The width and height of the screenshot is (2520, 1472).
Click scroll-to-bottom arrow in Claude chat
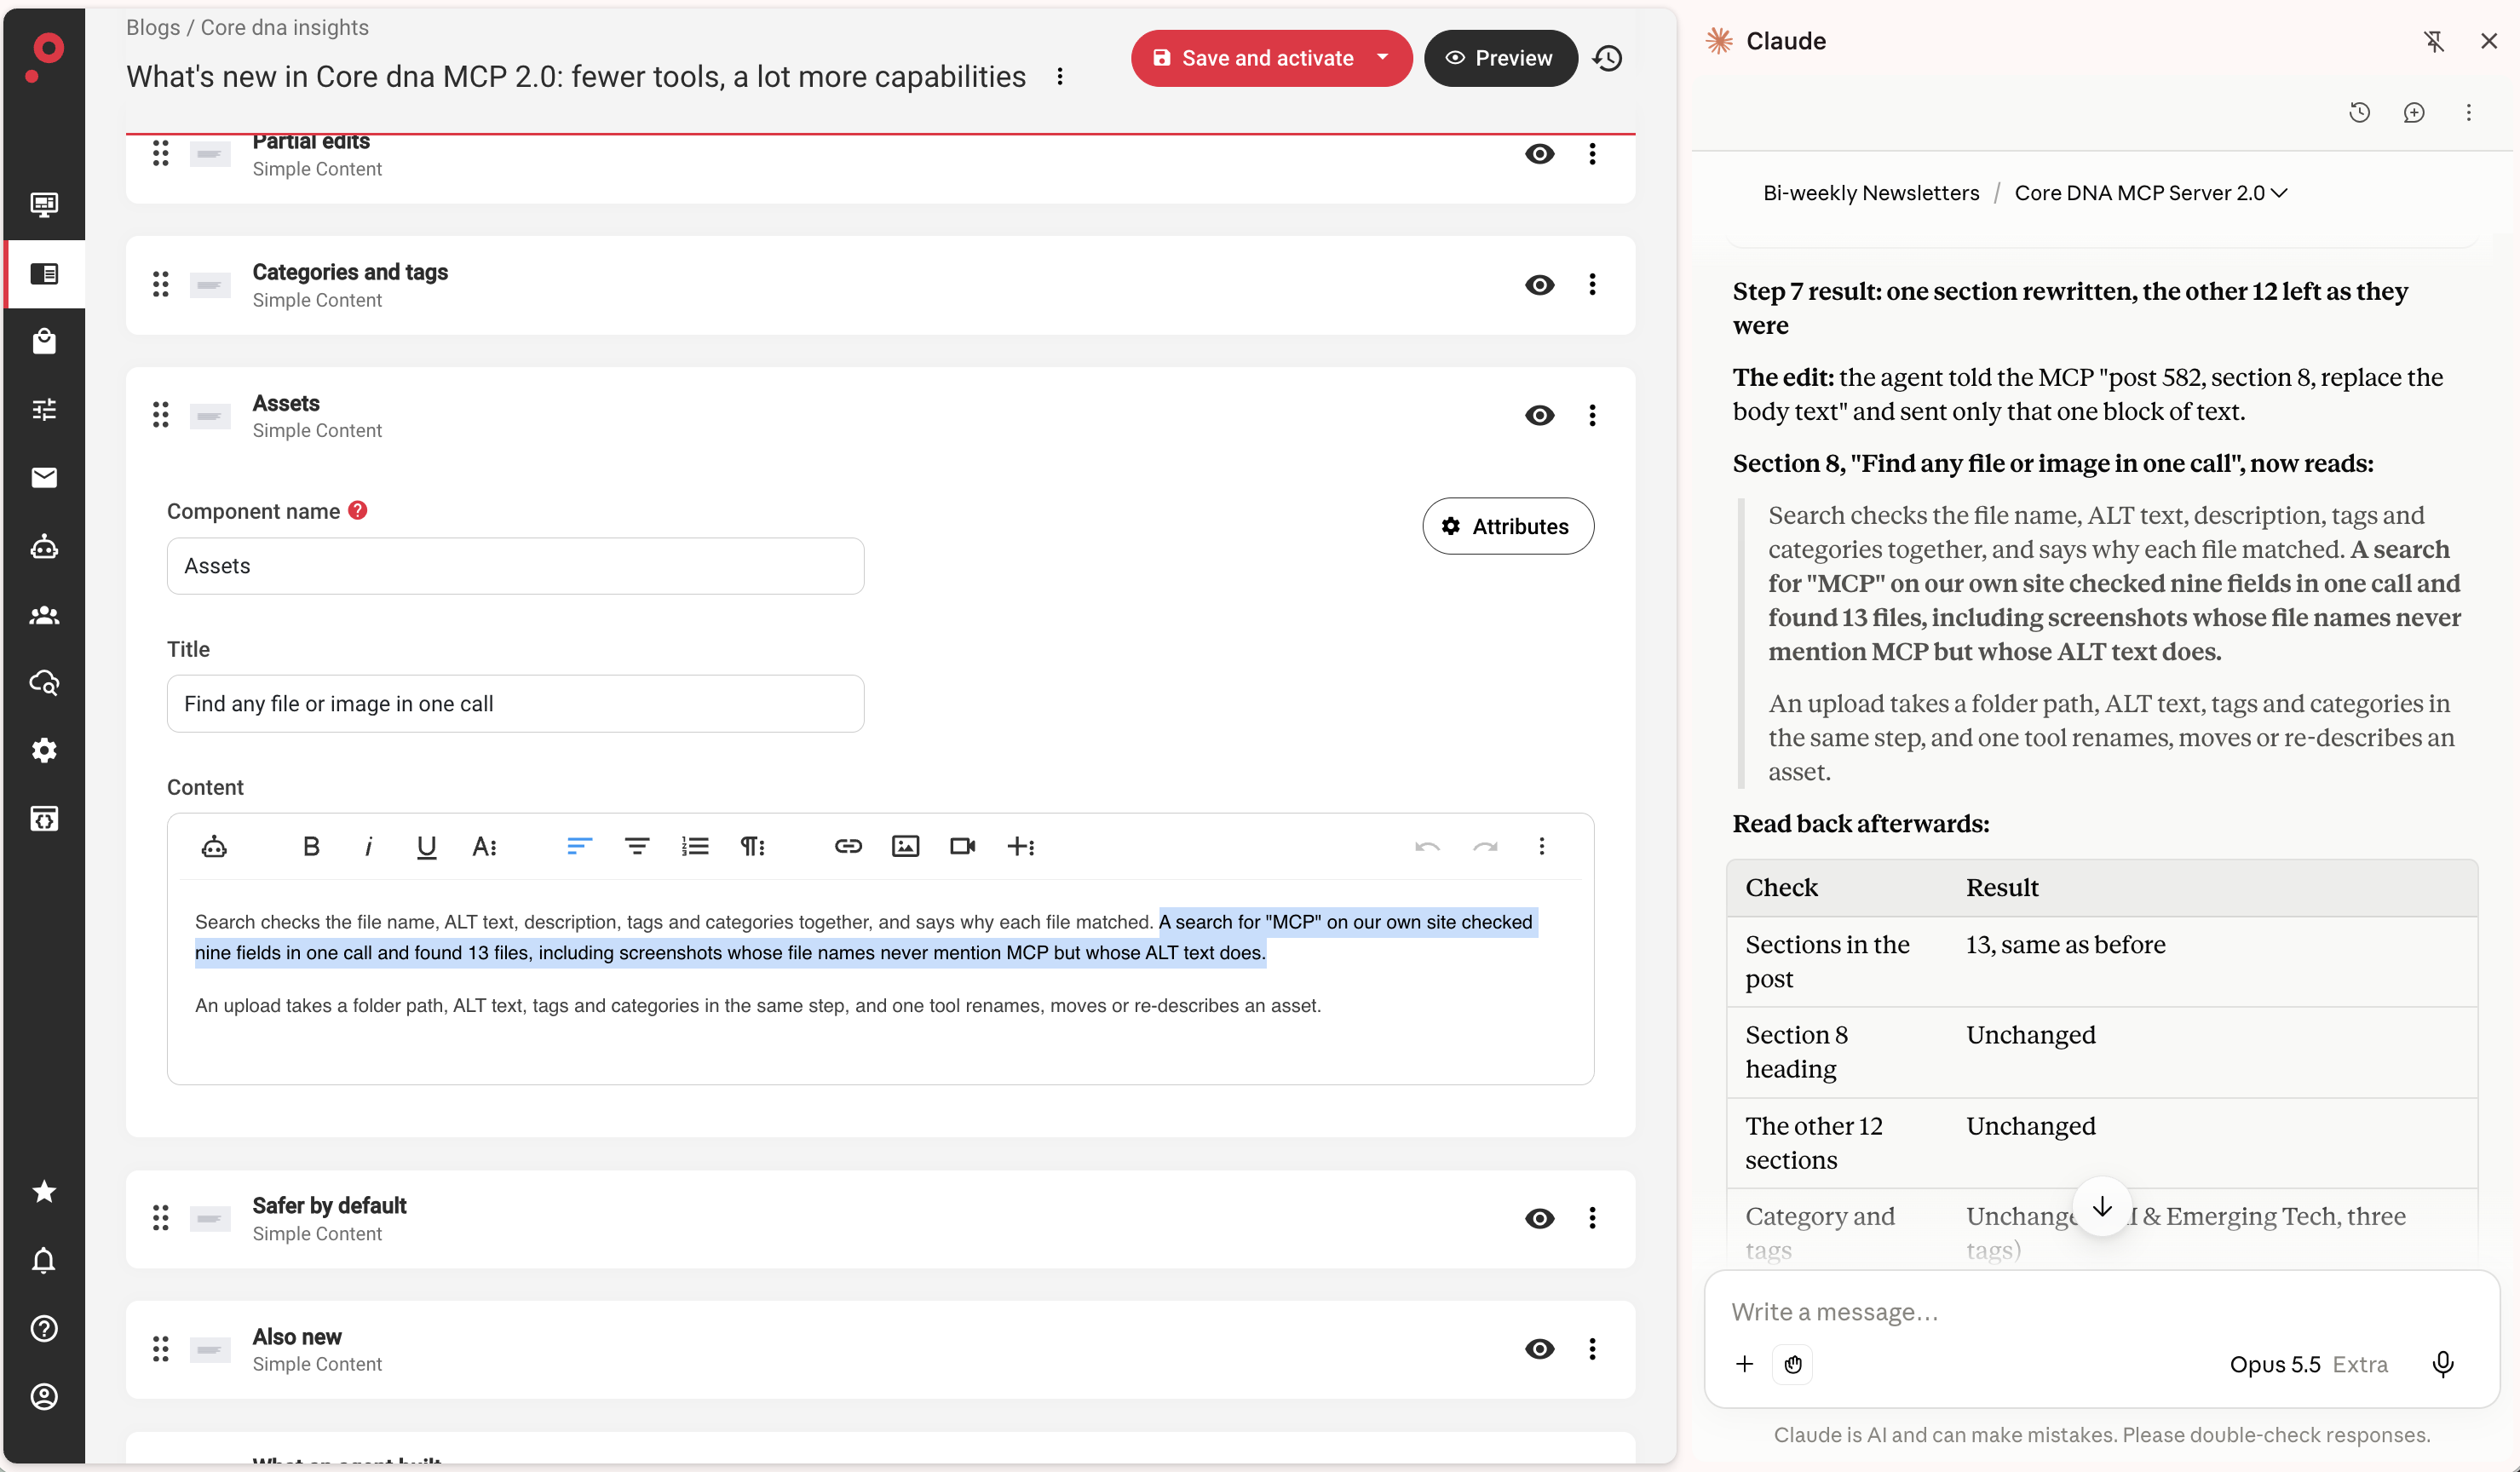click(2102, 1207)
